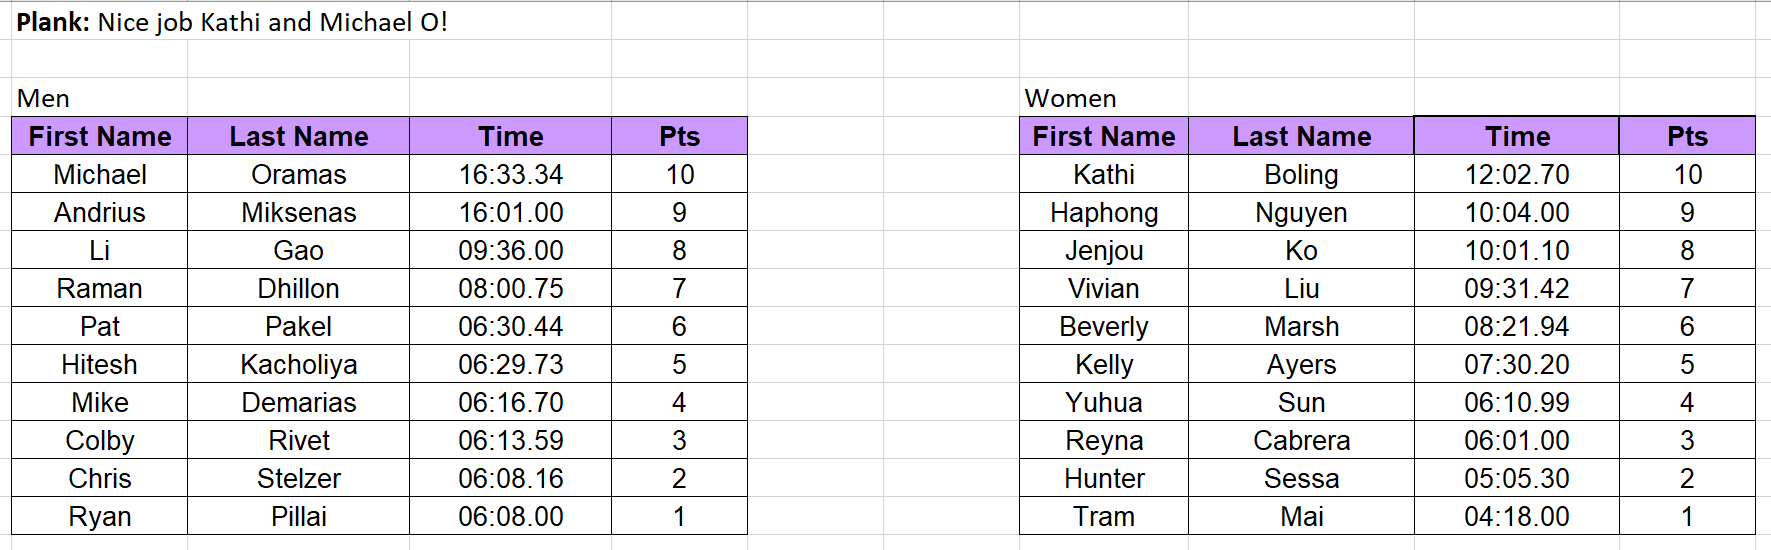1771x550 pixels.
Task: Select the cell with time 12:02.70
Action: (1516, 174)
